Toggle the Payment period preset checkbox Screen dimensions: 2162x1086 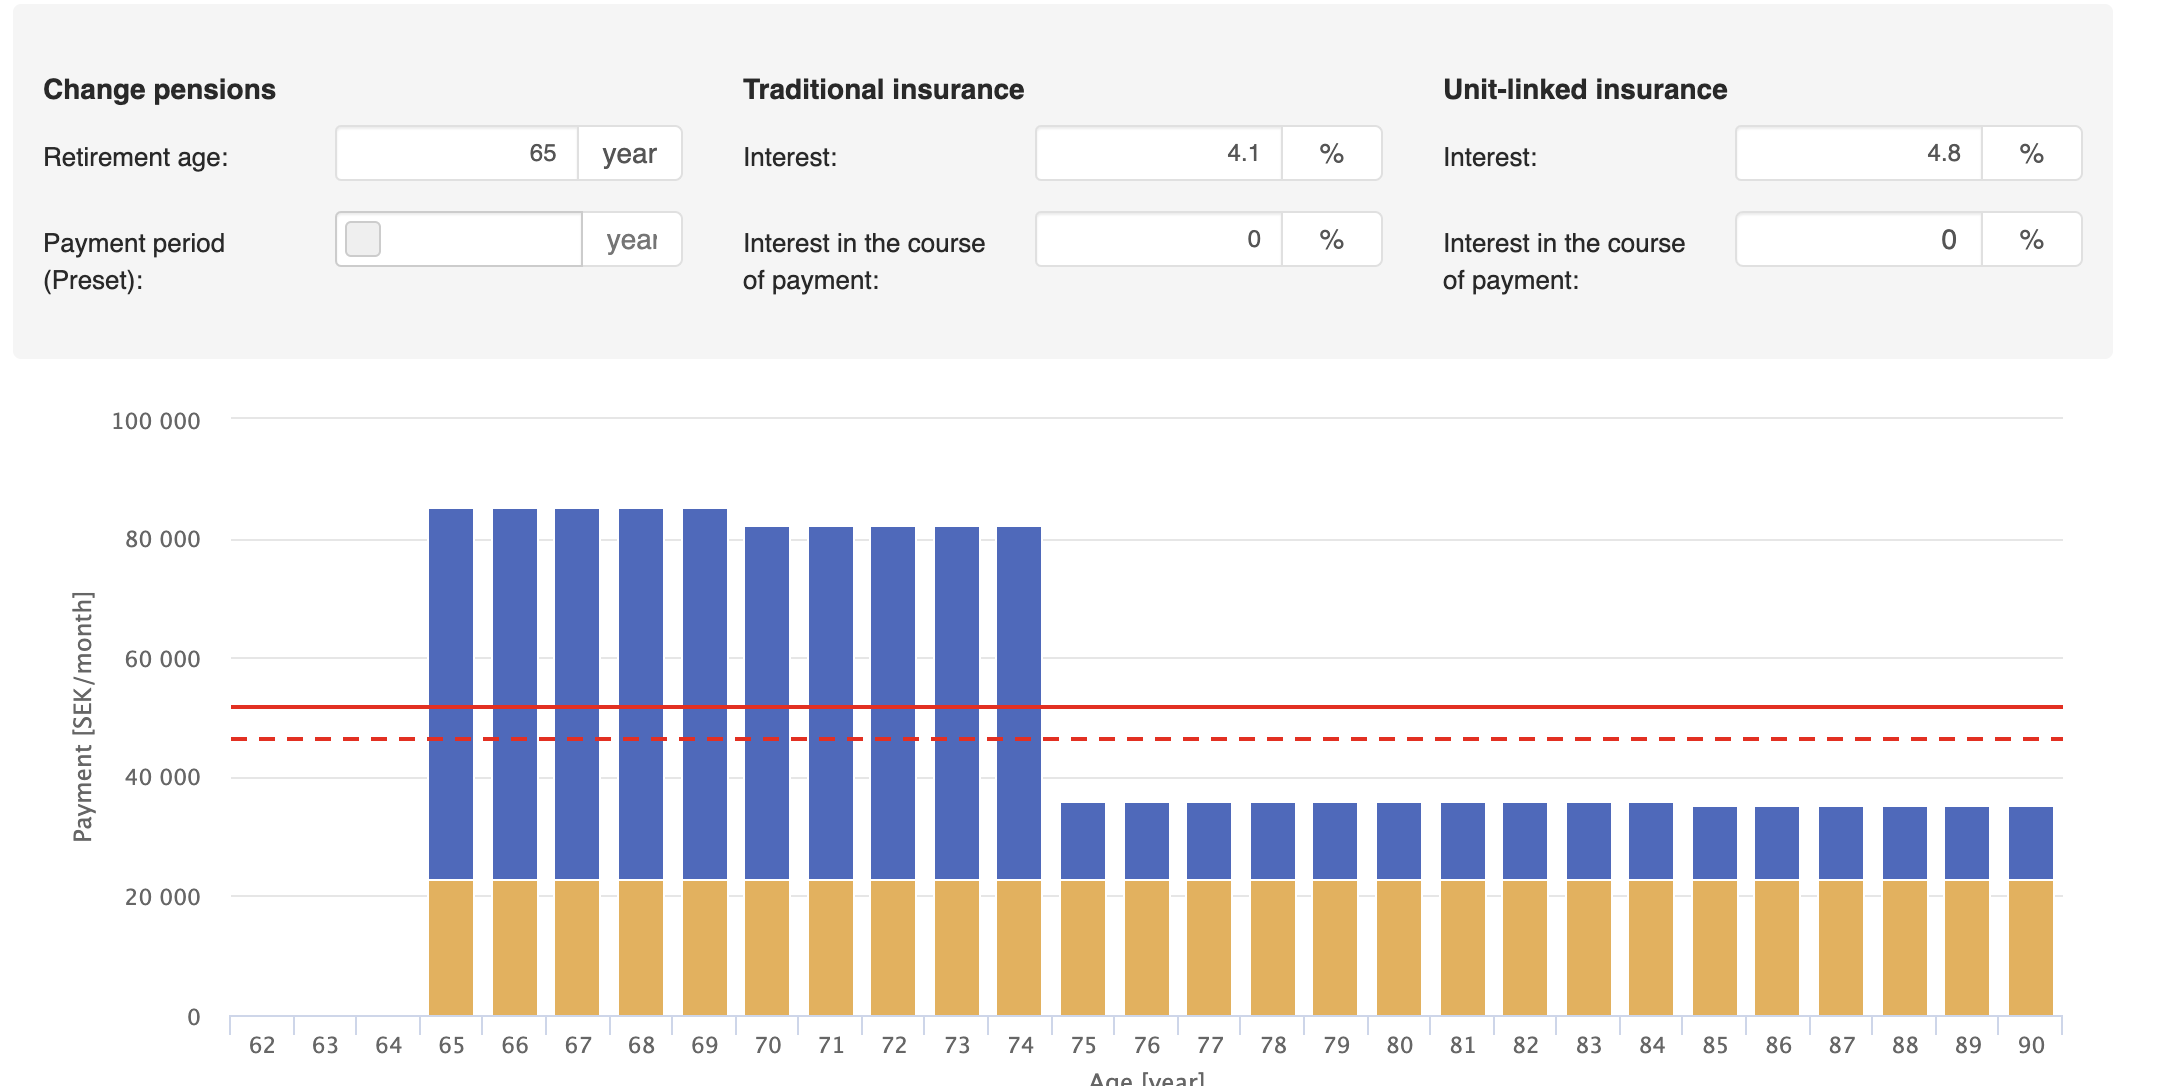tap(363, 240)
